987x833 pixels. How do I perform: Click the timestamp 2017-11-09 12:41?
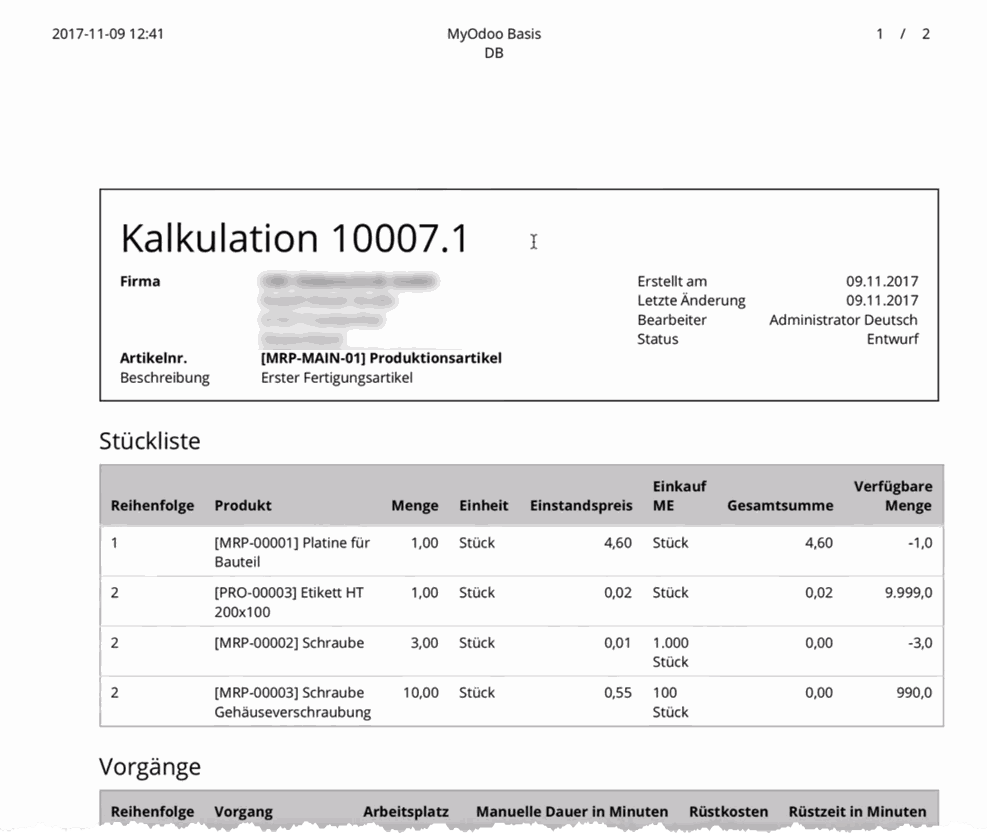tap(108, 34)
